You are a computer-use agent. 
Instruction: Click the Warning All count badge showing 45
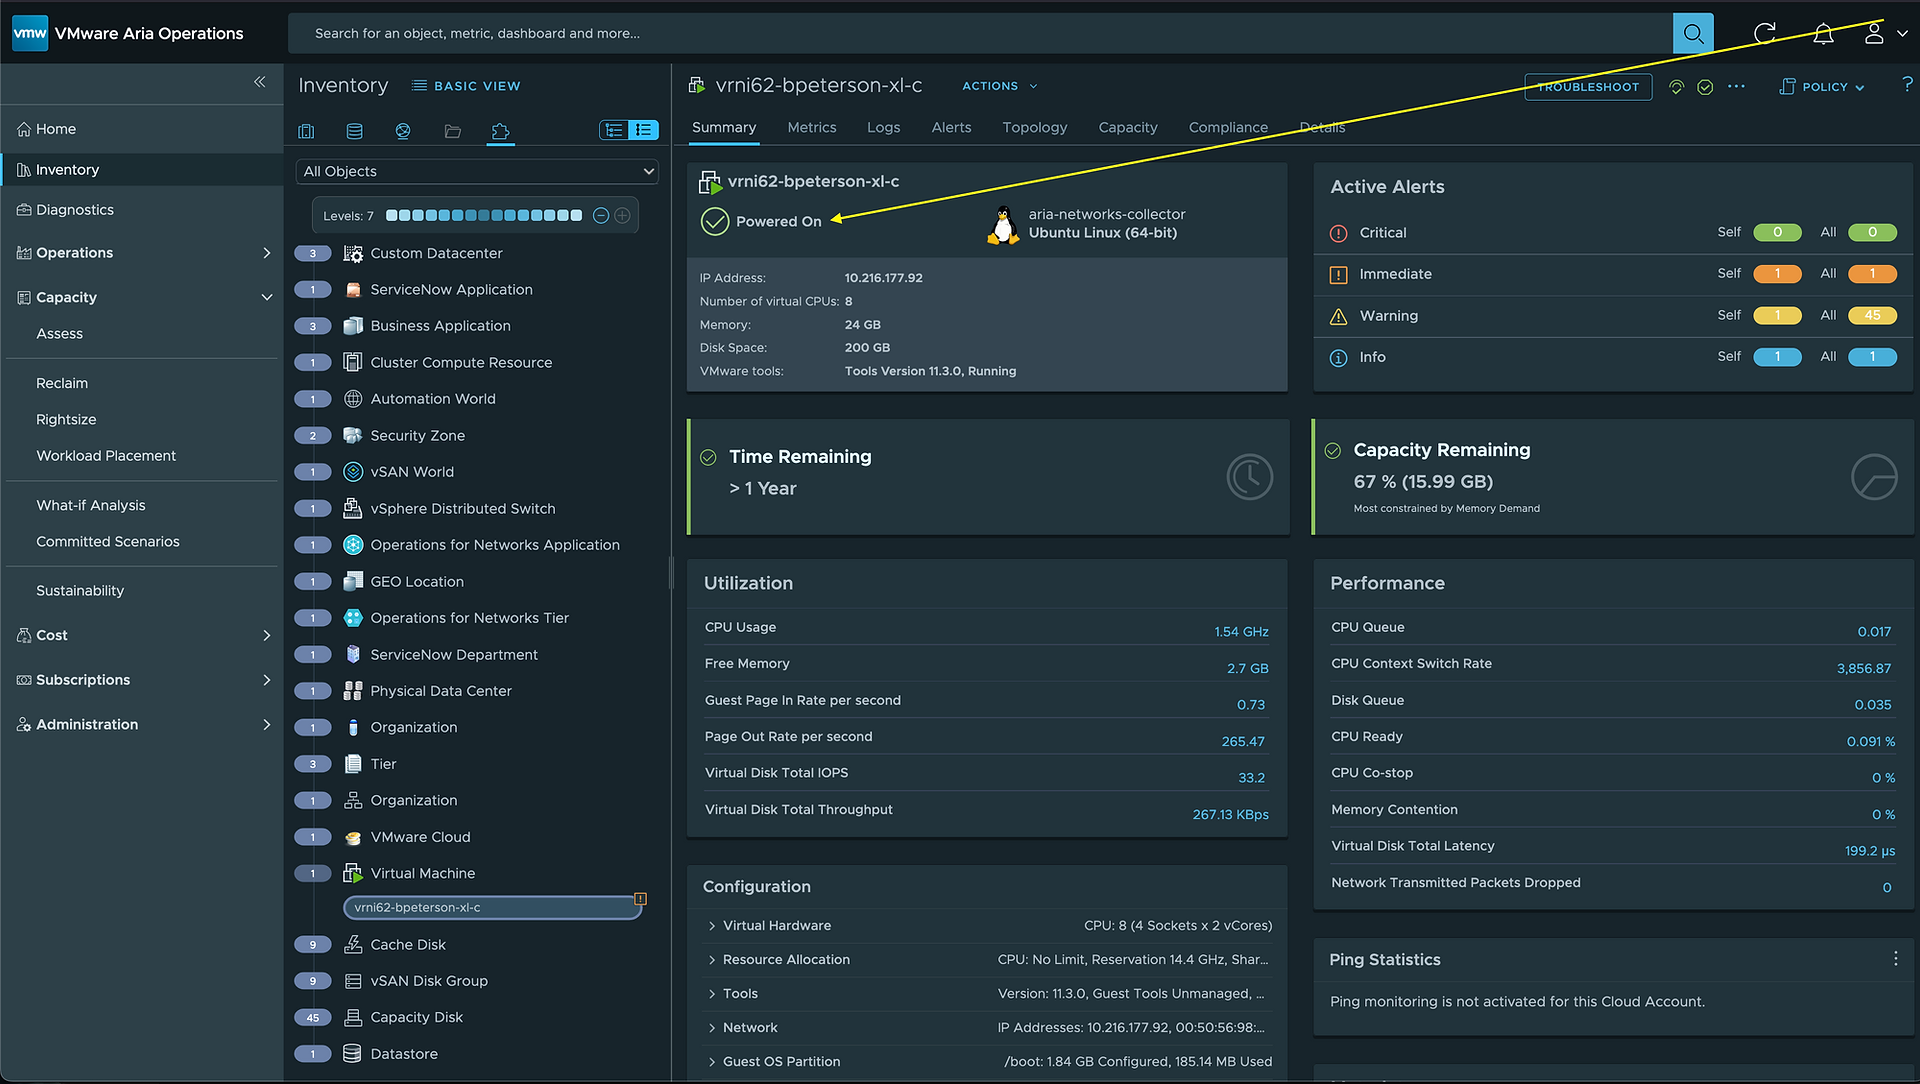pyautogui.click(x=1872, y=316)
